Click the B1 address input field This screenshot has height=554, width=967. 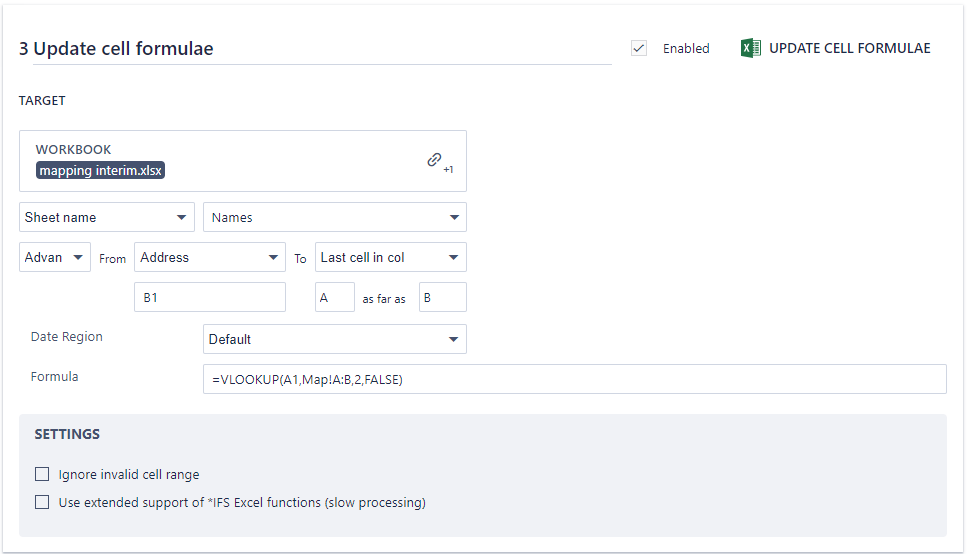pos(209,297)
